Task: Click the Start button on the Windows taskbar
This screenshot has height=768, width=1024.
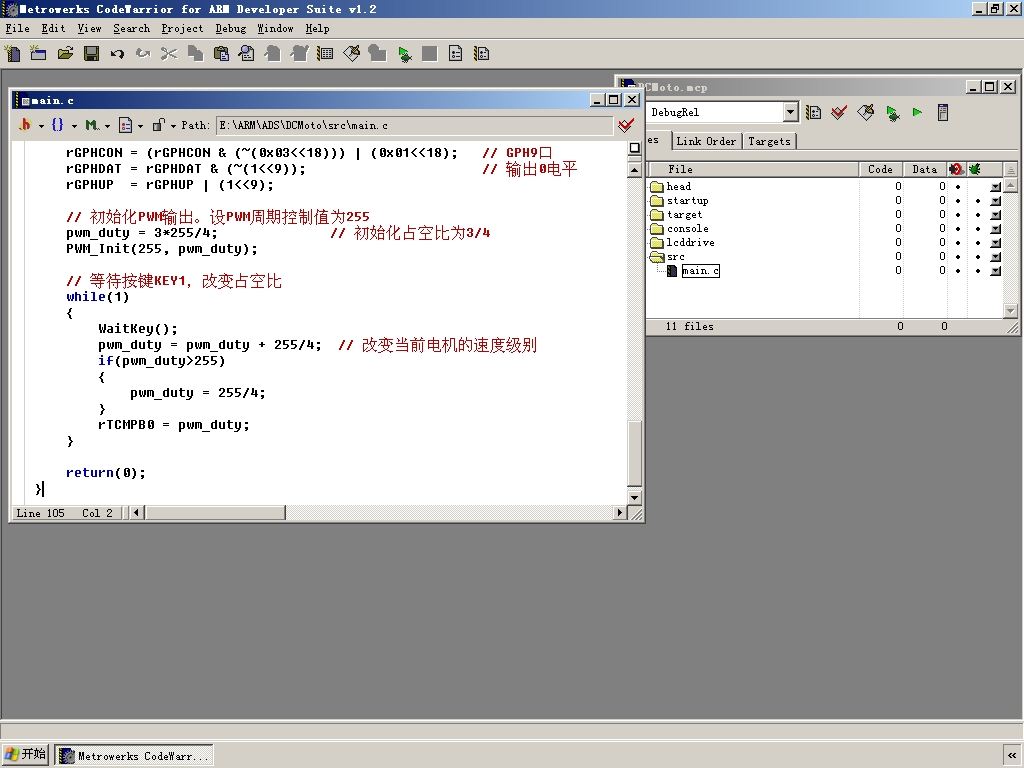Action: tap(25, 754)
